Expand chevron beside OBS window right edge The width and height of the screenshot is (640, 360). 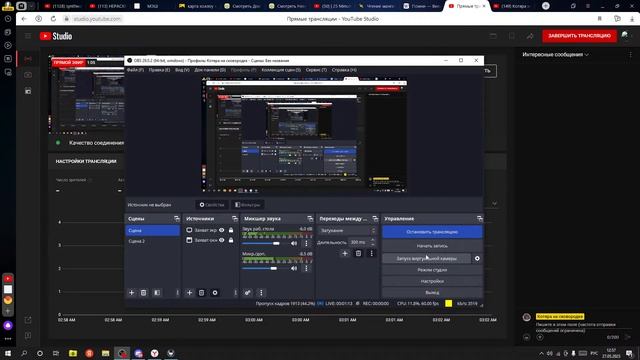[x=494, y=204]
